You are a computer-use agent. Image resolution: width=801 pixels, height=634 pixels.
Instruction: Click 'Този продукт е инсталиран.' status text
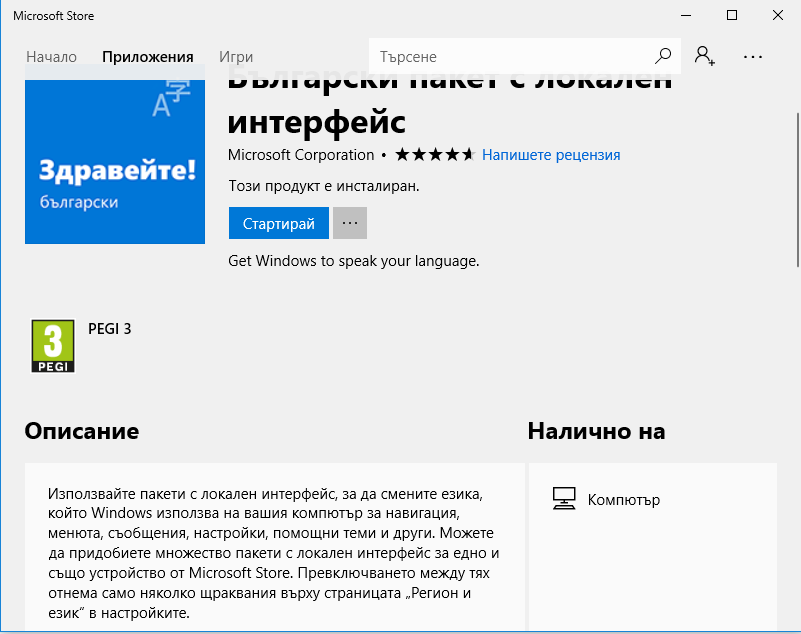coord(324,186)
